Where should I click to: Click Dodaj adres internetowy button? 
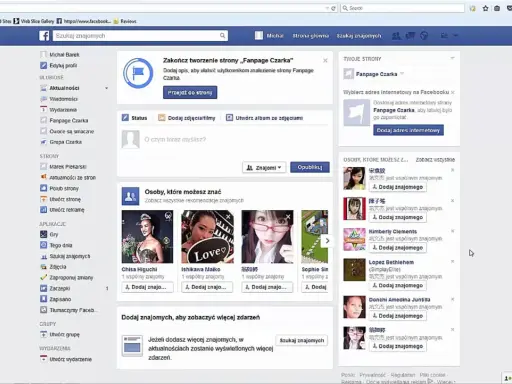(408, 130)
